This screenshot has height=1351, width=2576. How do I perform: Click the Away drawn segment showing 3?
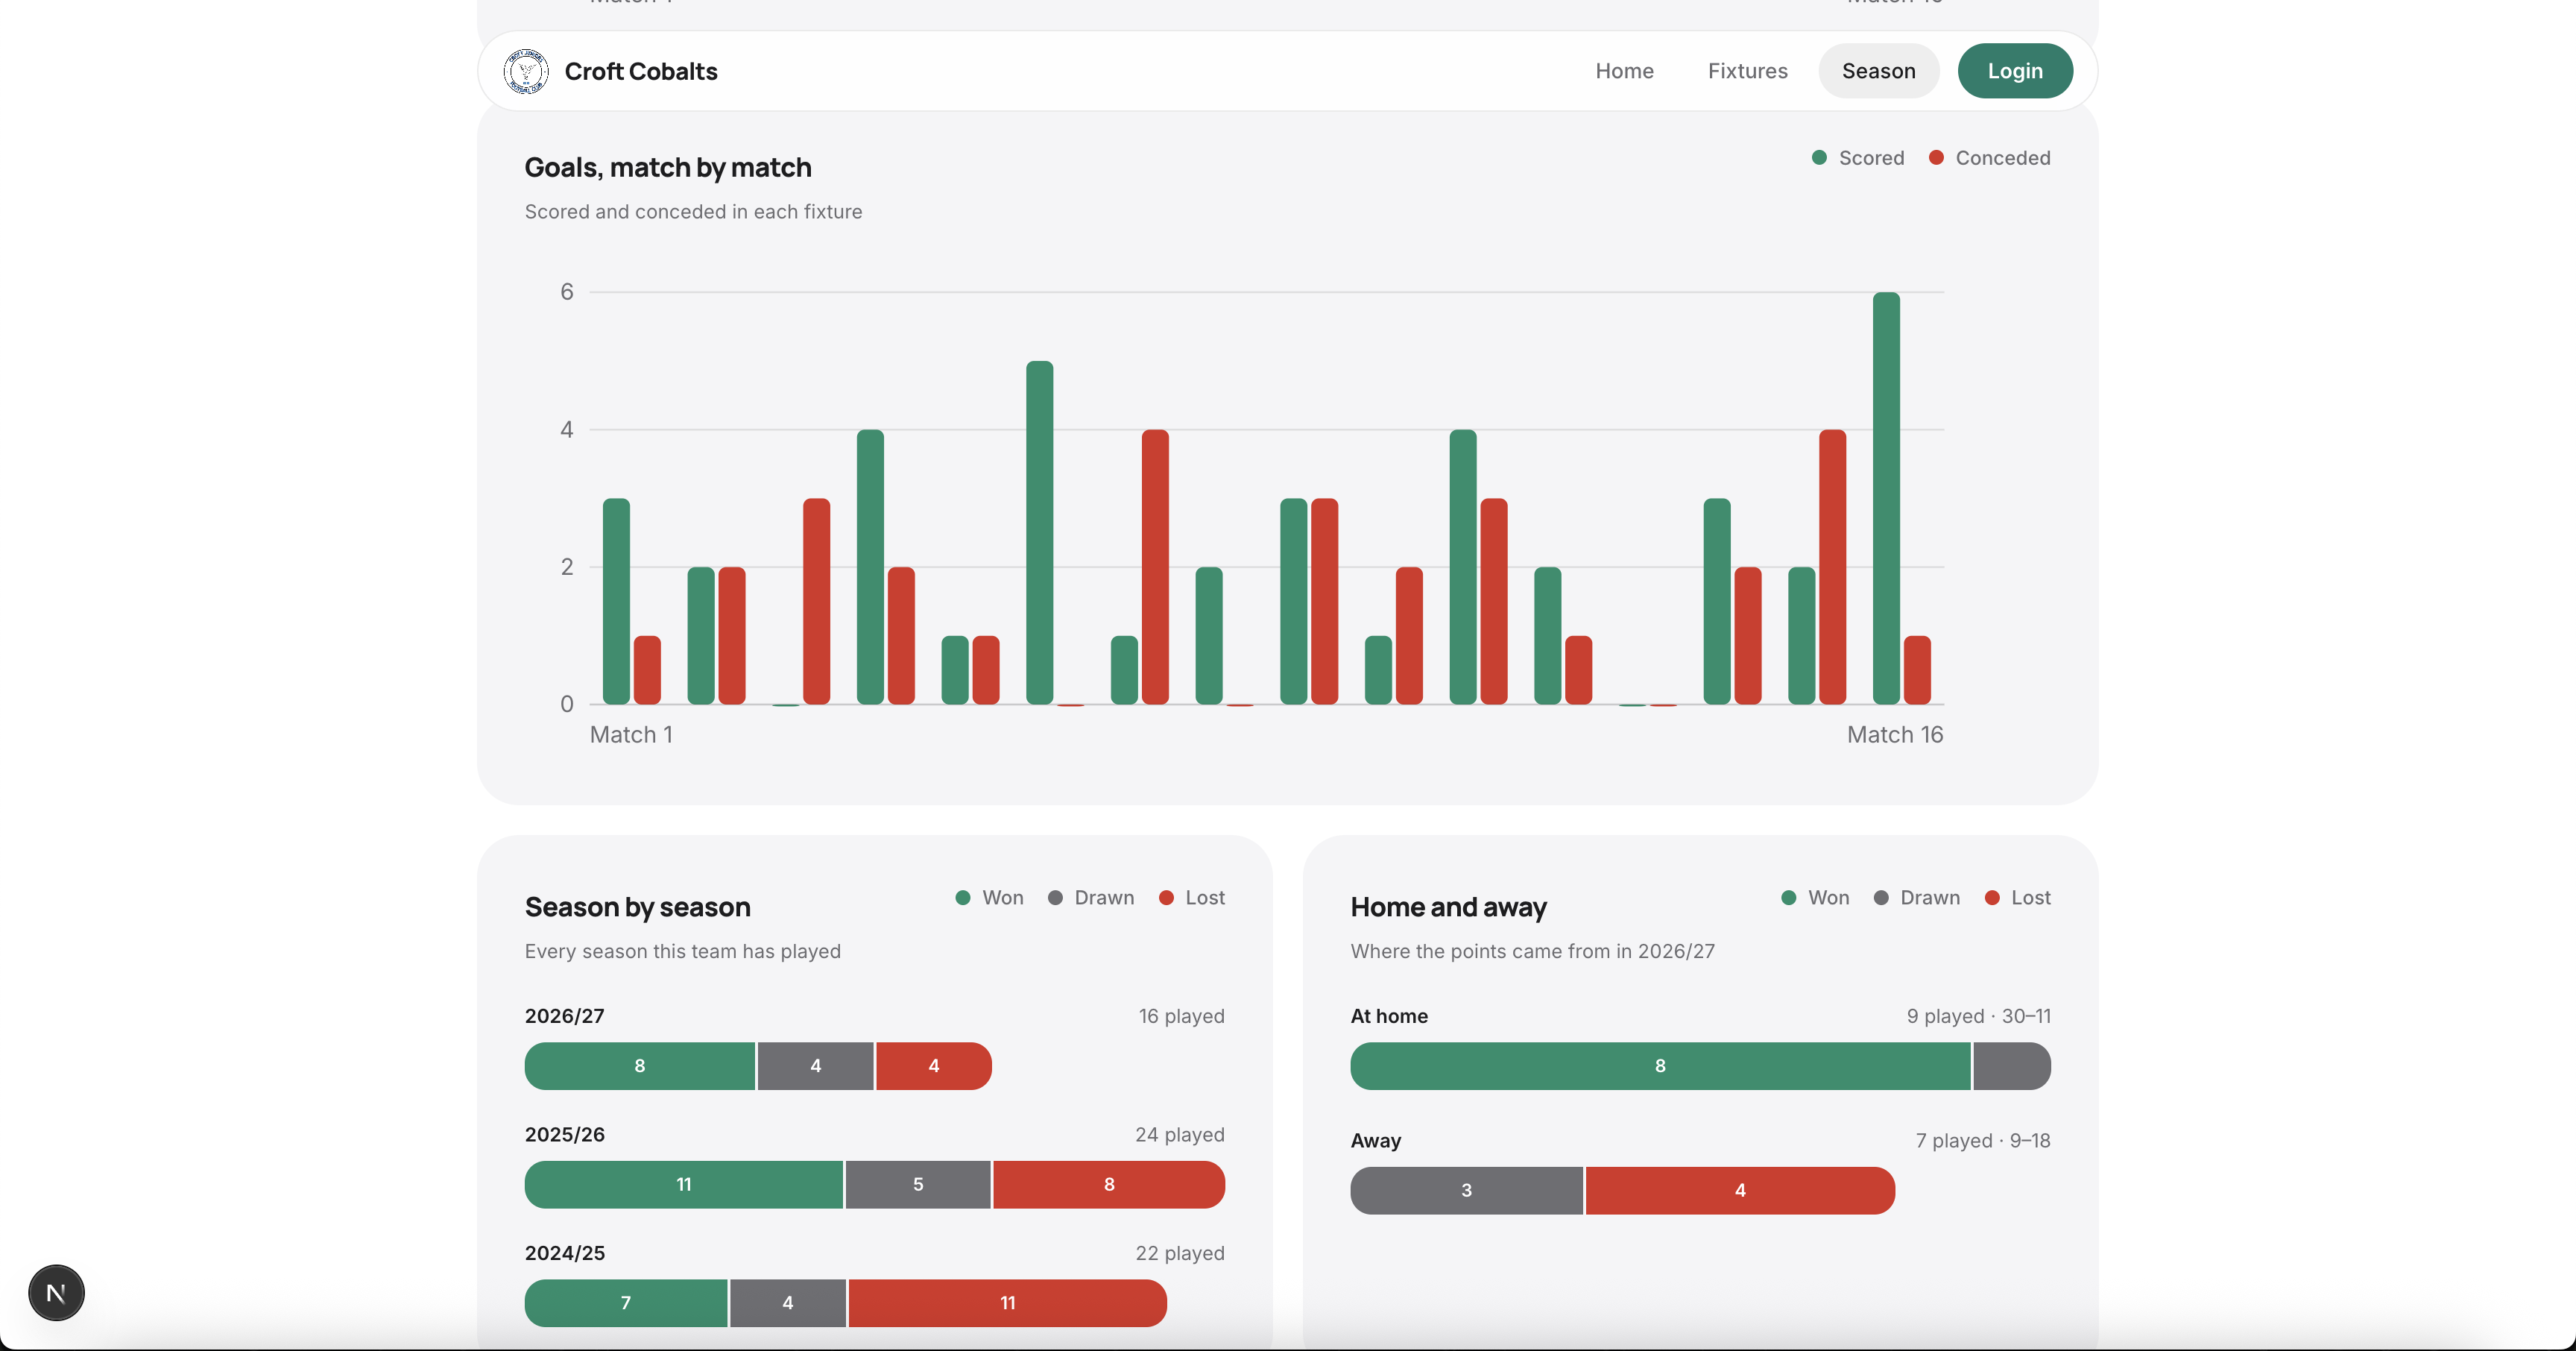coord(1466,1190)
